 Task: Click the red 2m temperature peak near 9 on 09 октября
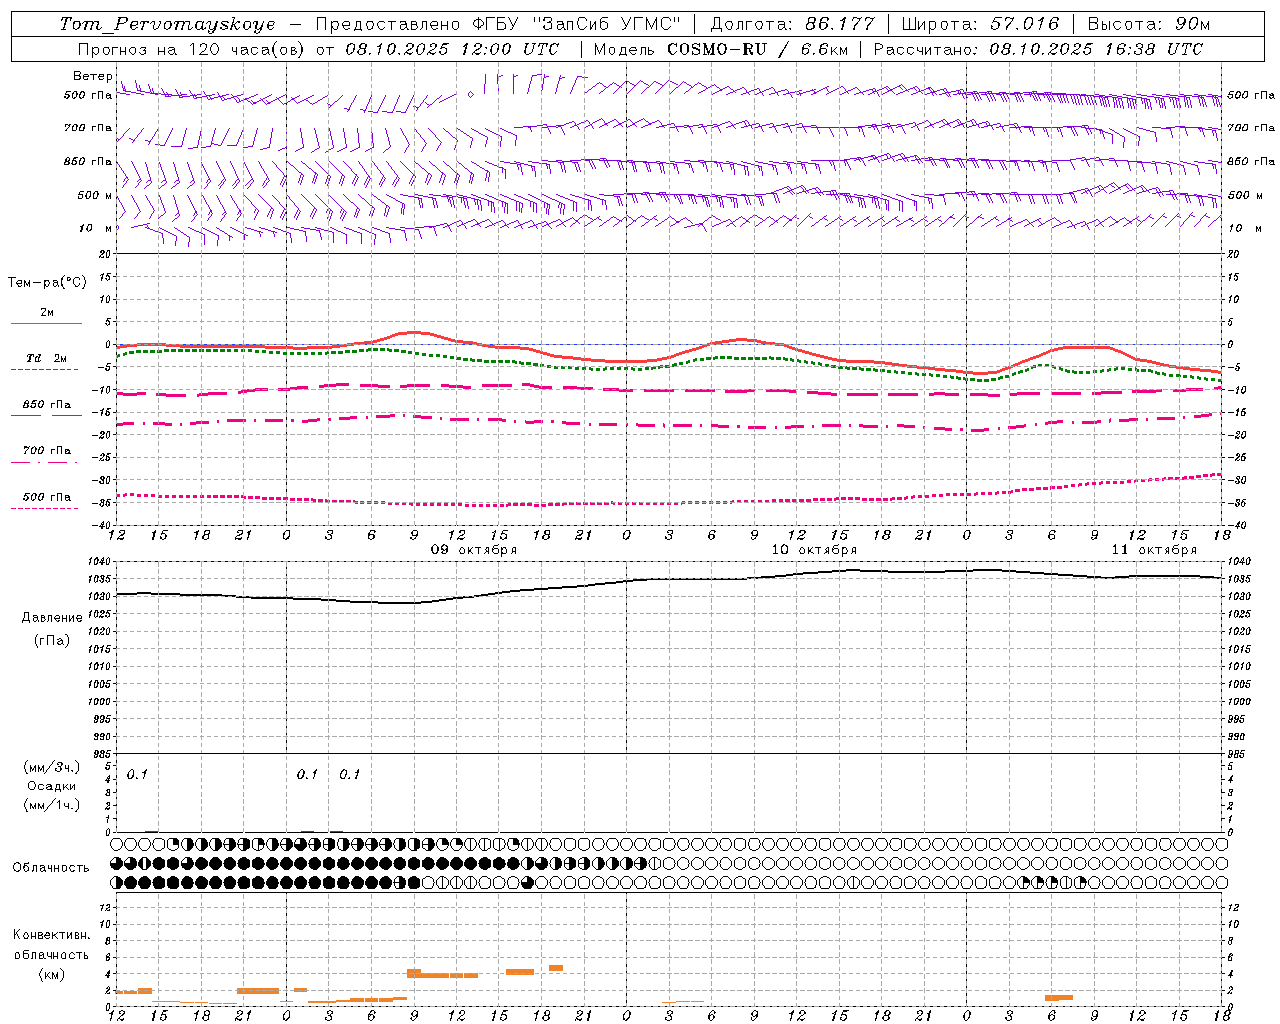tap(413, 332)
